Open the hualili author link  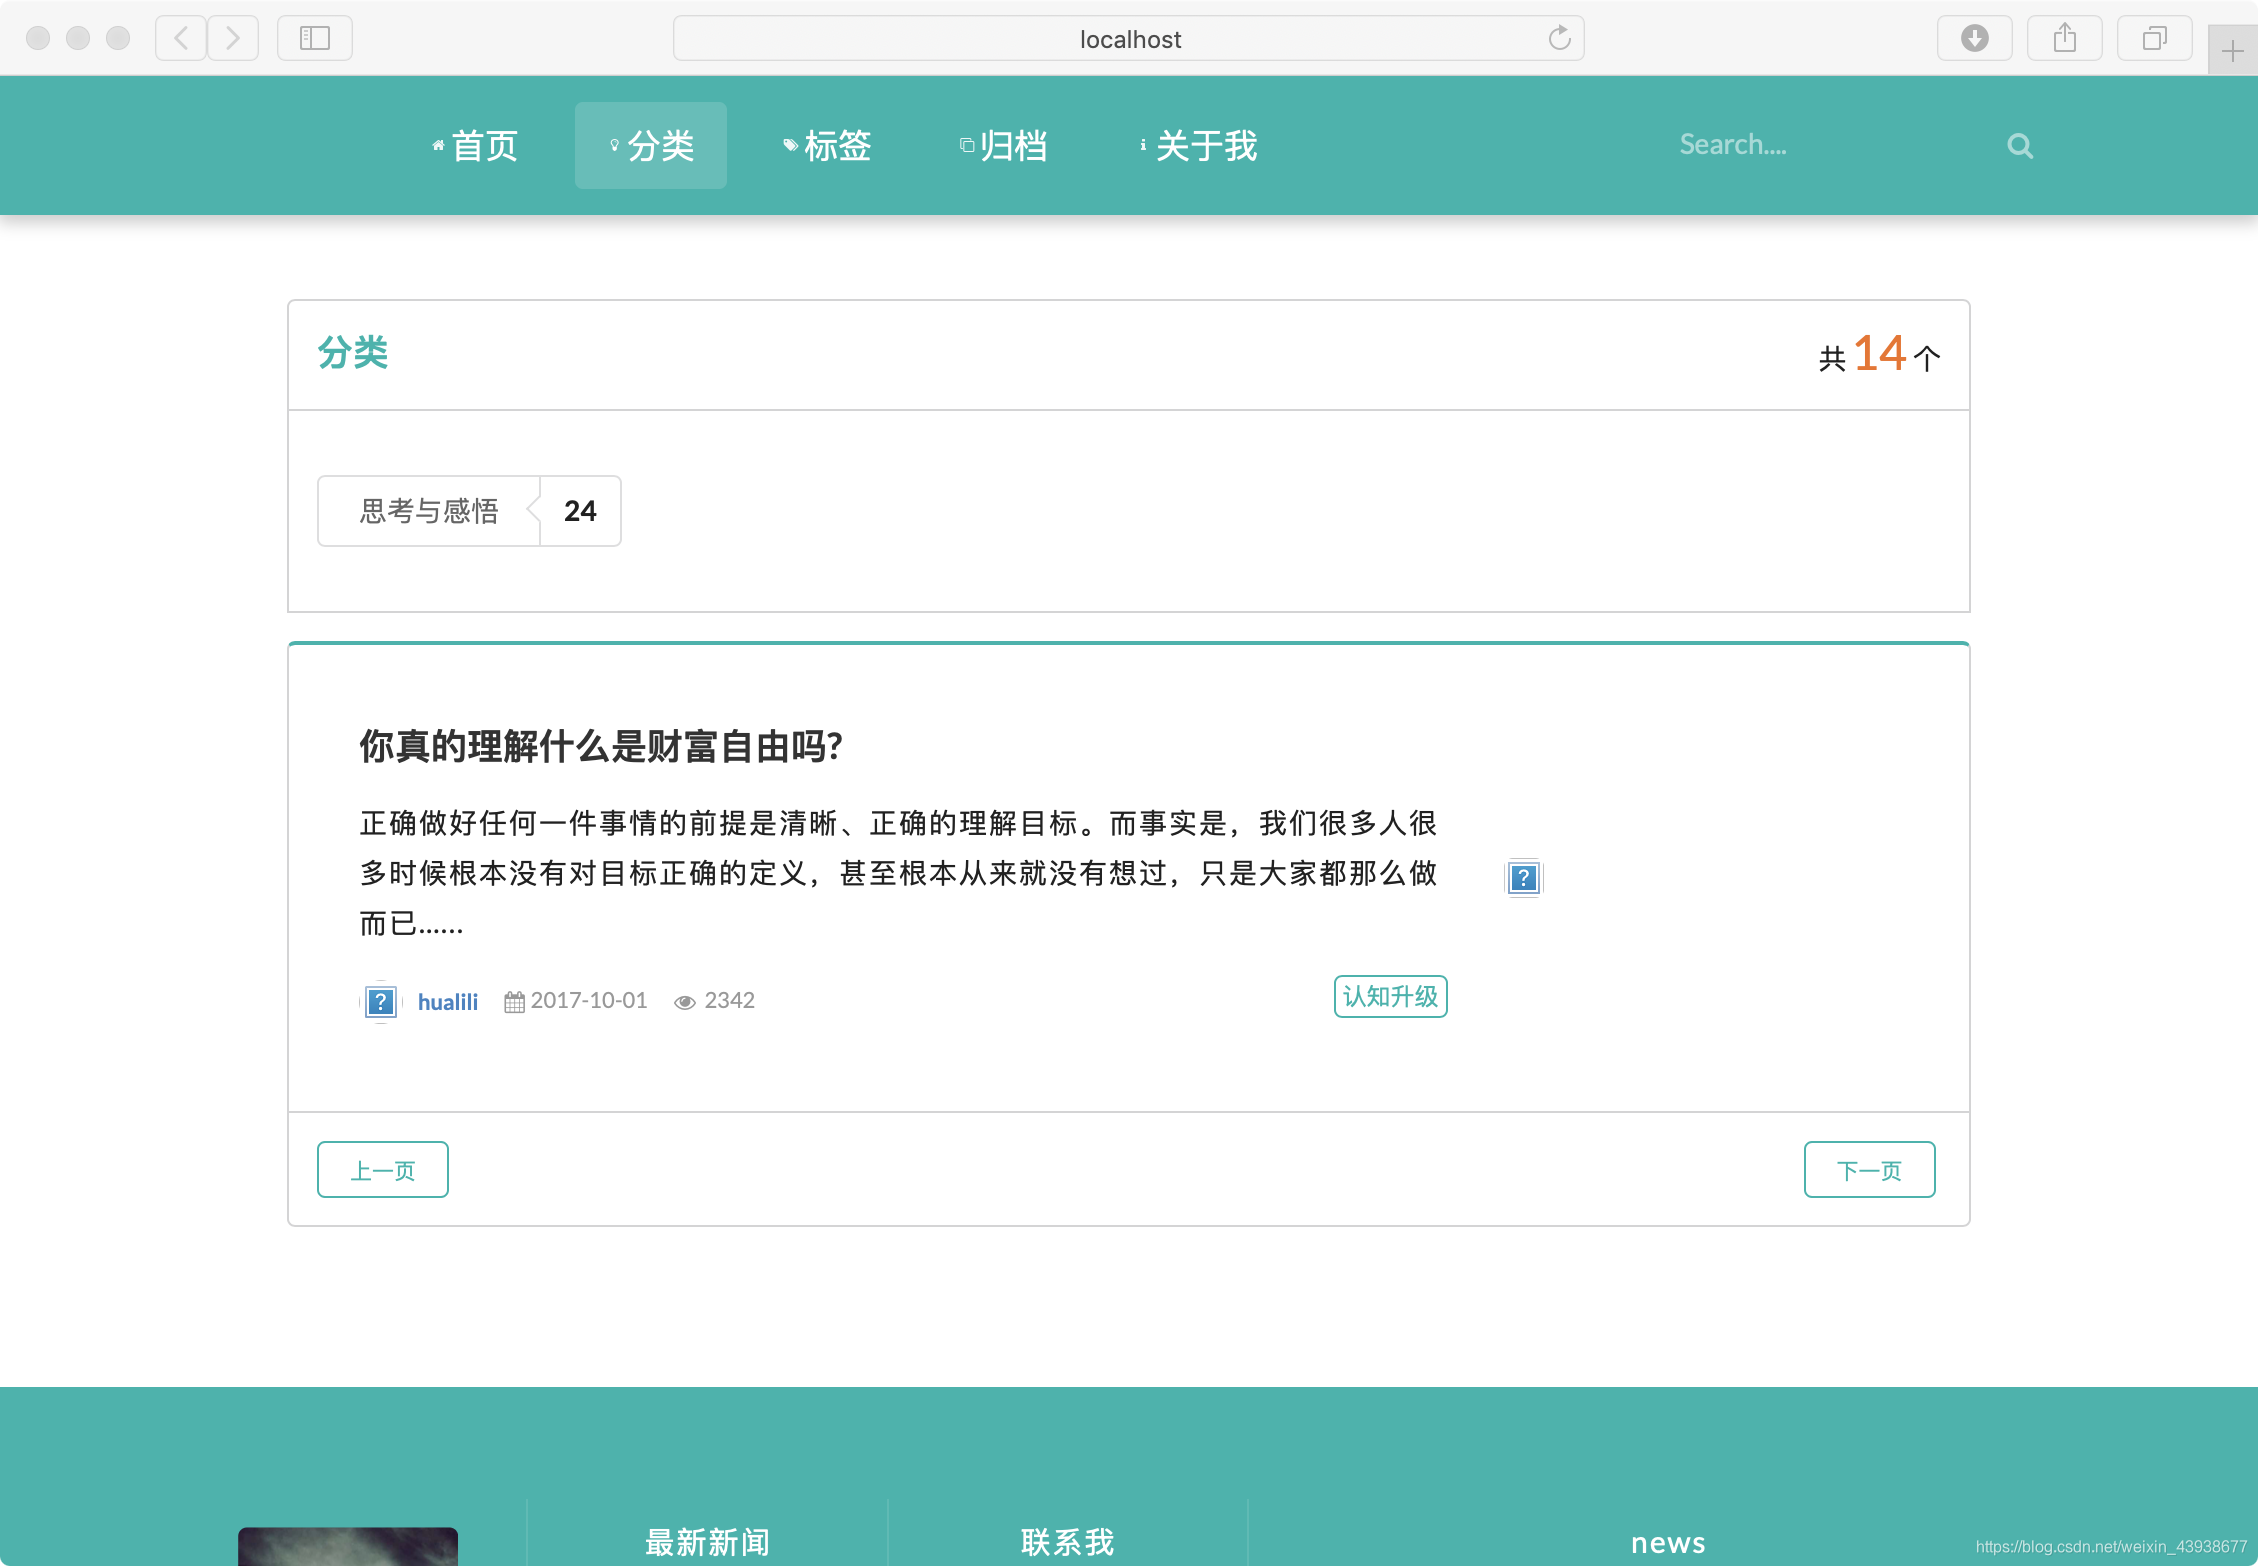(x=448, y=1002)
